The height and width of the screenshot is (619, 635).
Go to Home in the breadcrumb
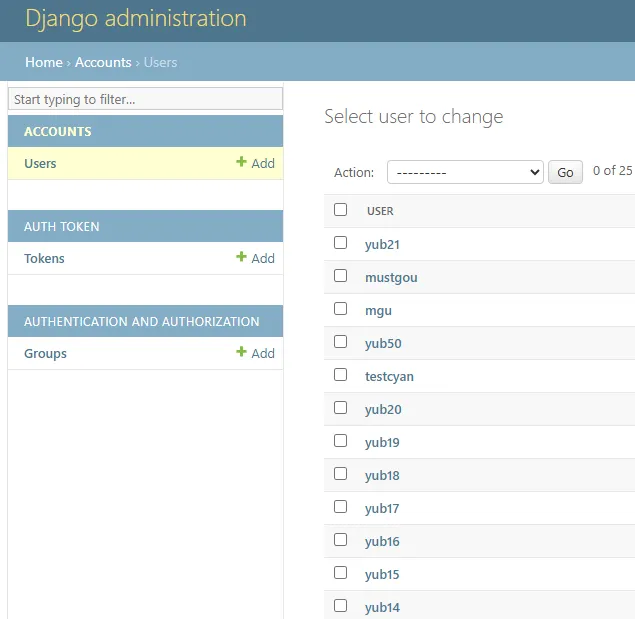[x=44, y=62]
